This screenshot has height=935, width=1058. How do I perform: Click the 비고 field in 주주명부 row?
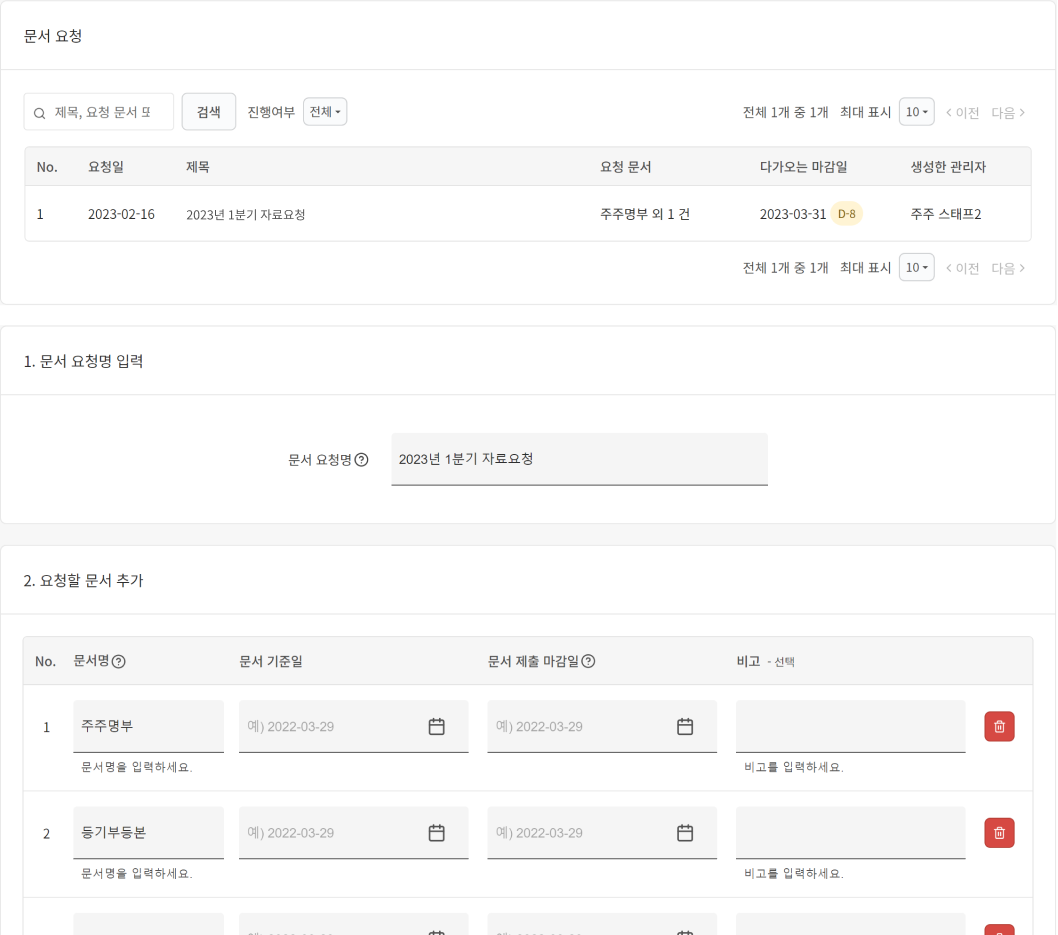point(850,726)
